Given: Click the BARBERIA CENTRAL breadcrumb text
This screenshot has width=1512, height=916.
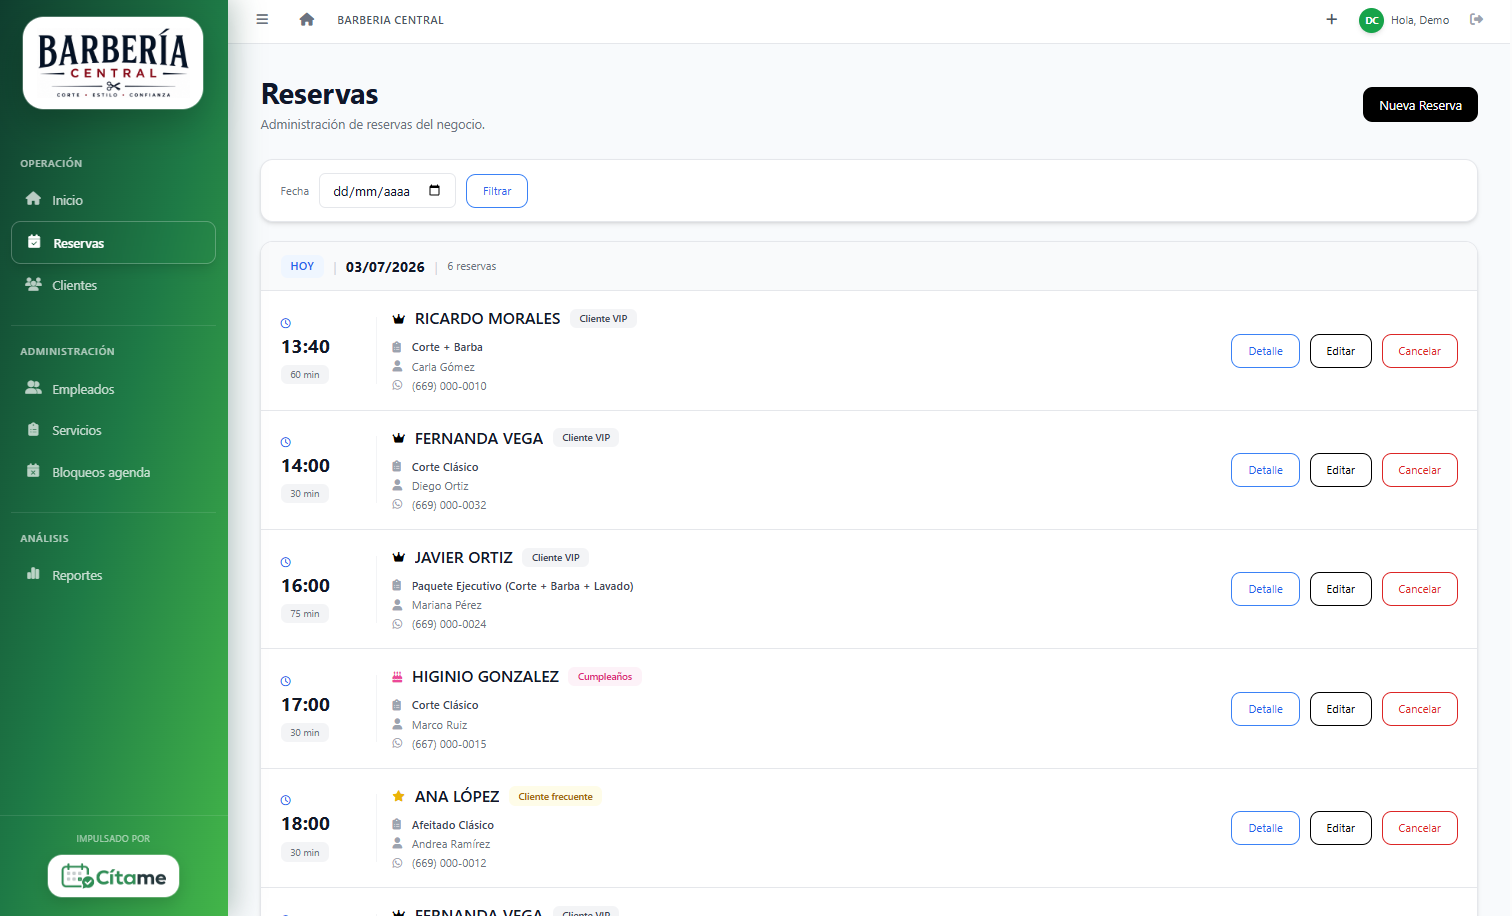Looking at the screenshot, I should [390, 20].
